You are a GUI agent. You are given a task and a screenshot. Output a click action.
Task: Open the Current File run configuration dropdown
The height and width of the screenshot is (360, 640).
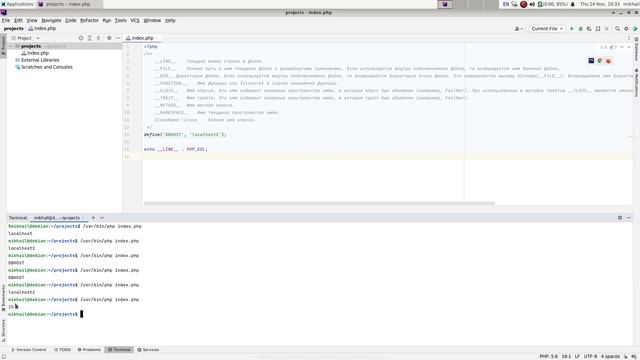click(x=547, y=29)
